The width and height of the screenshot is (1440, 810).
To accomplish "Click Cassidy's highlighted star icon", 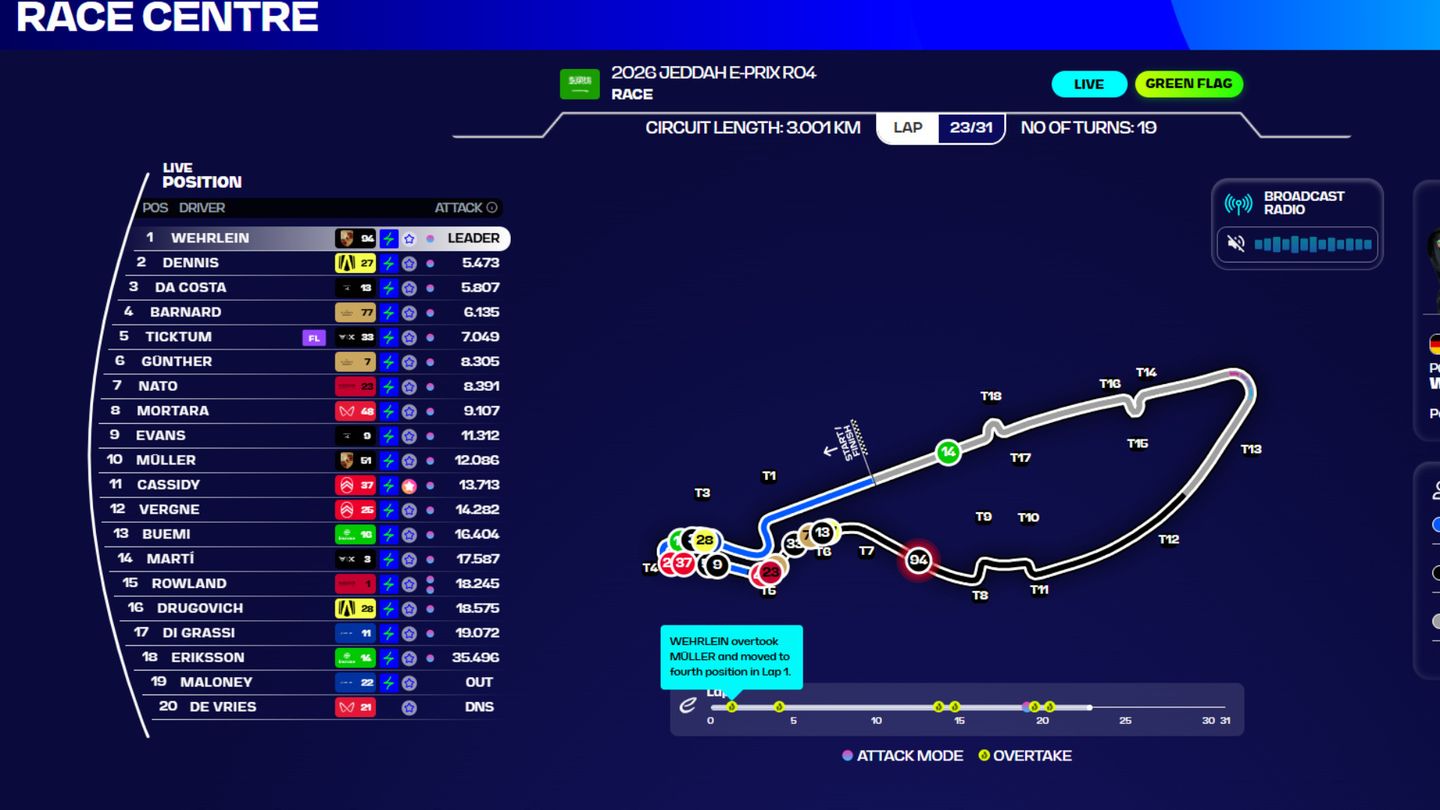I will click(x=409, y=485).
